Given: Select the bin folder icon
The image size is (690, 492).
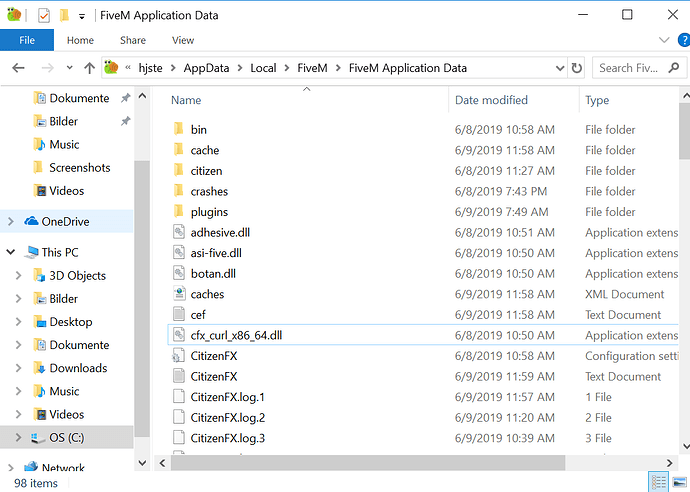Looking at the screenshot, I should (x=179, y=129).
